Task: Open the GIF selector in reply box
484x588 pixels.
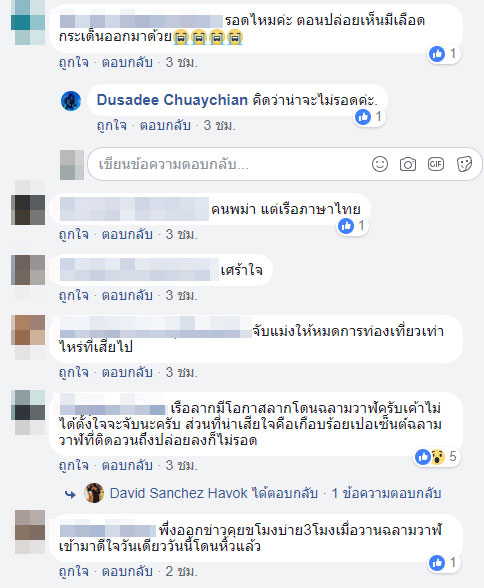Action: [x=436, y=164]
